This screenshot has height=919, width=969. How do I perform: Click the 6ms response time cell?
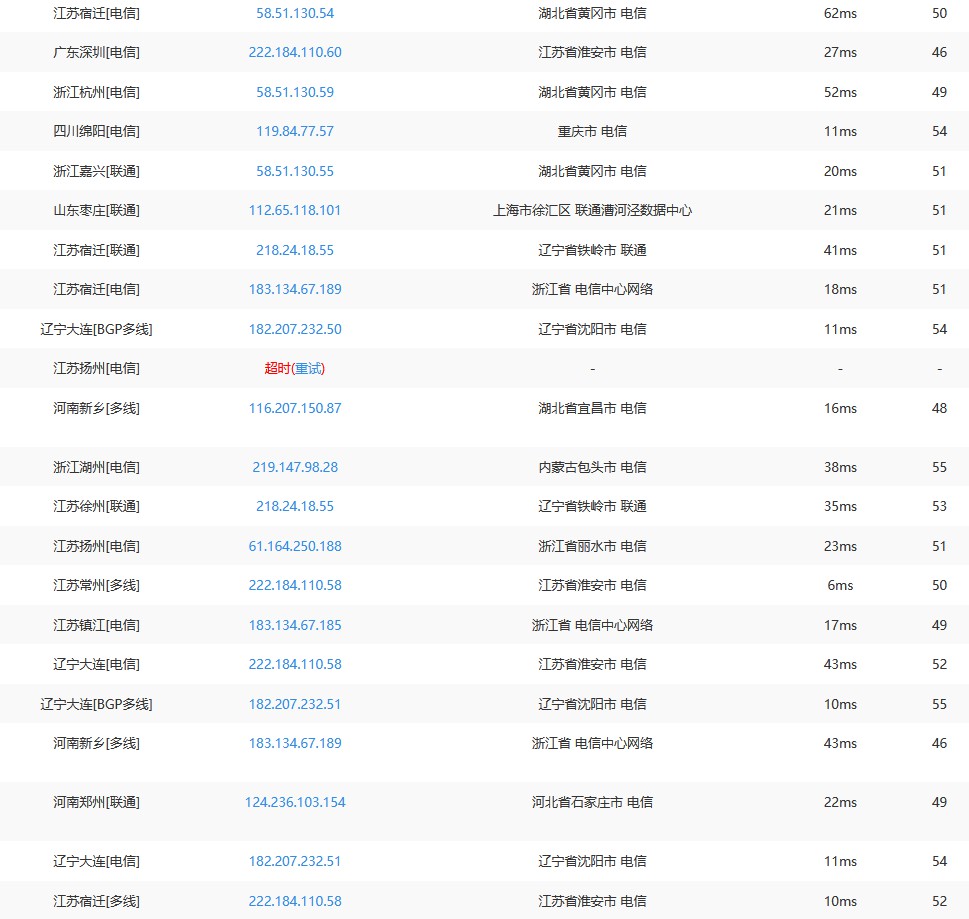pos(840,585)
